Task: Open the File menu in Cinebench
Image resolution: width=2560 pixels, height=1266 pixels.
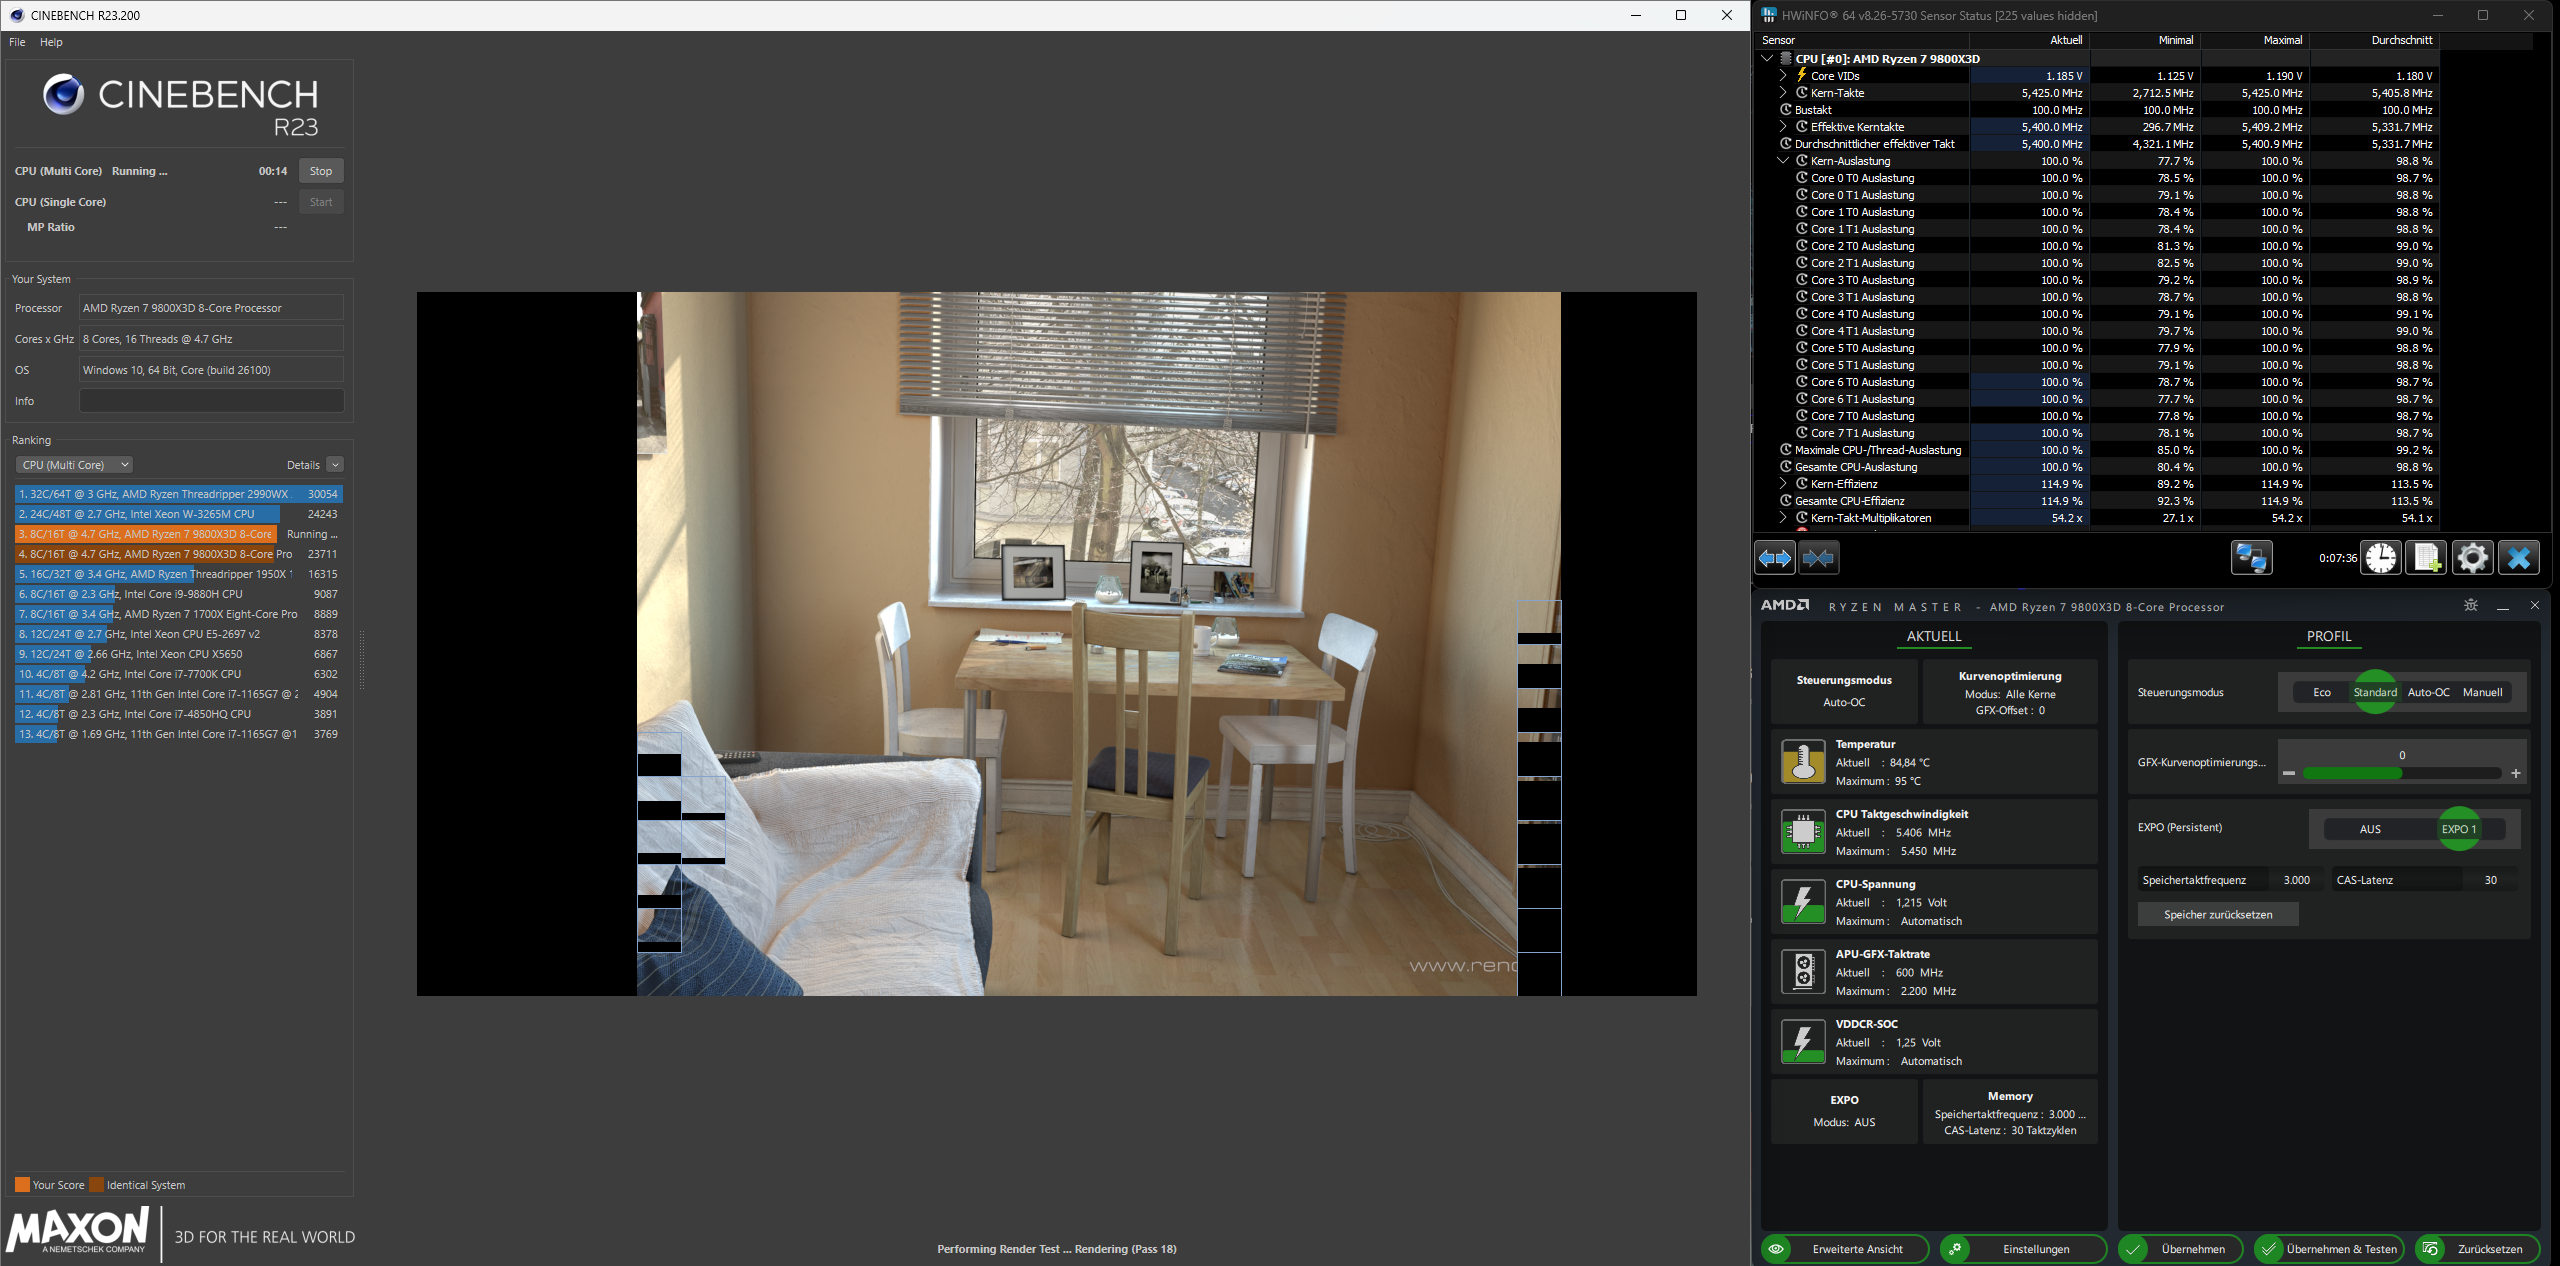Action: [x=16, y=42]
